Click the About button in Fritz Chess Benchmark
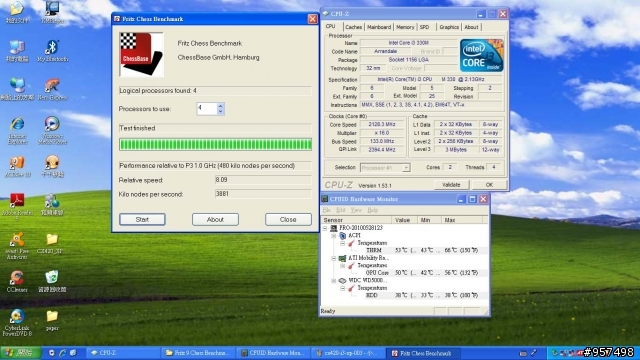The image size is (640, 360). 215,220
